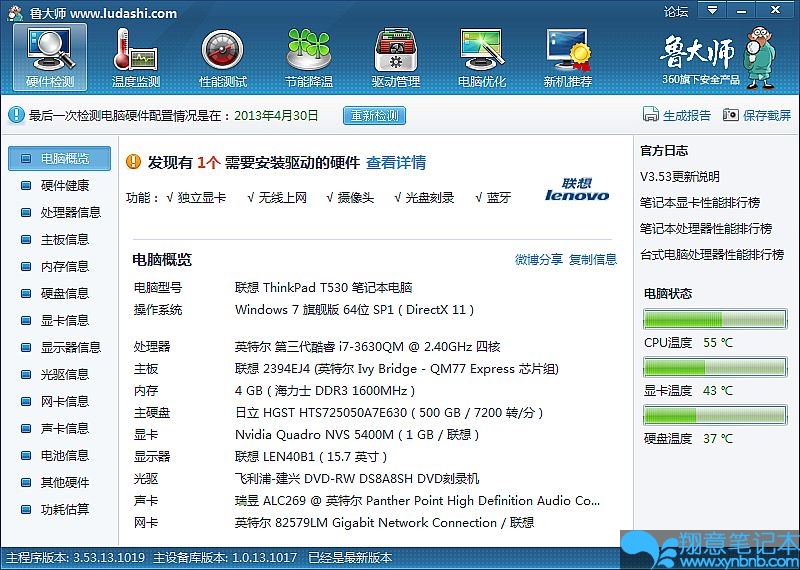Open the 节能降温 clover icon

coord(309,57)
